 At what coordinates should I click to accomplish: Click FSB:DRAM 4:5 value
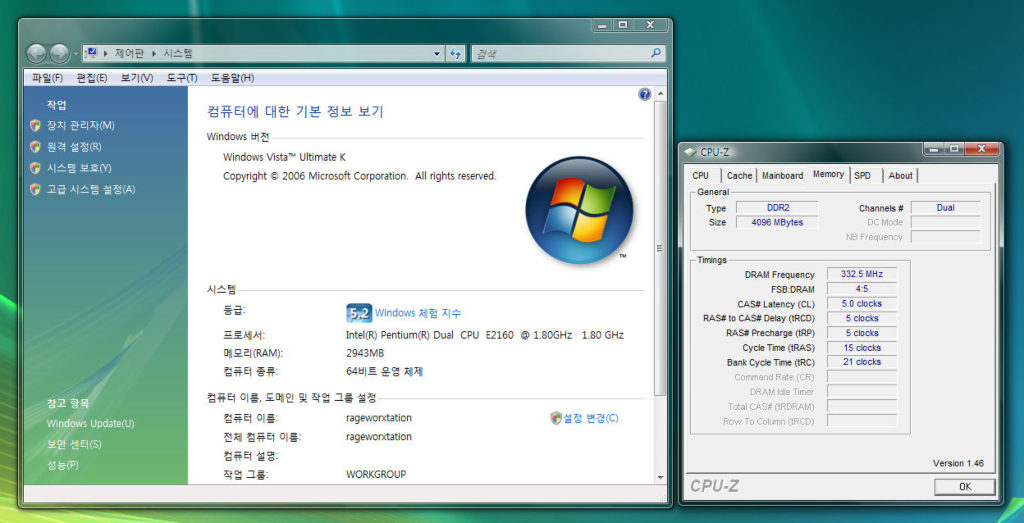pyautogui.click(x=862, y=289)
